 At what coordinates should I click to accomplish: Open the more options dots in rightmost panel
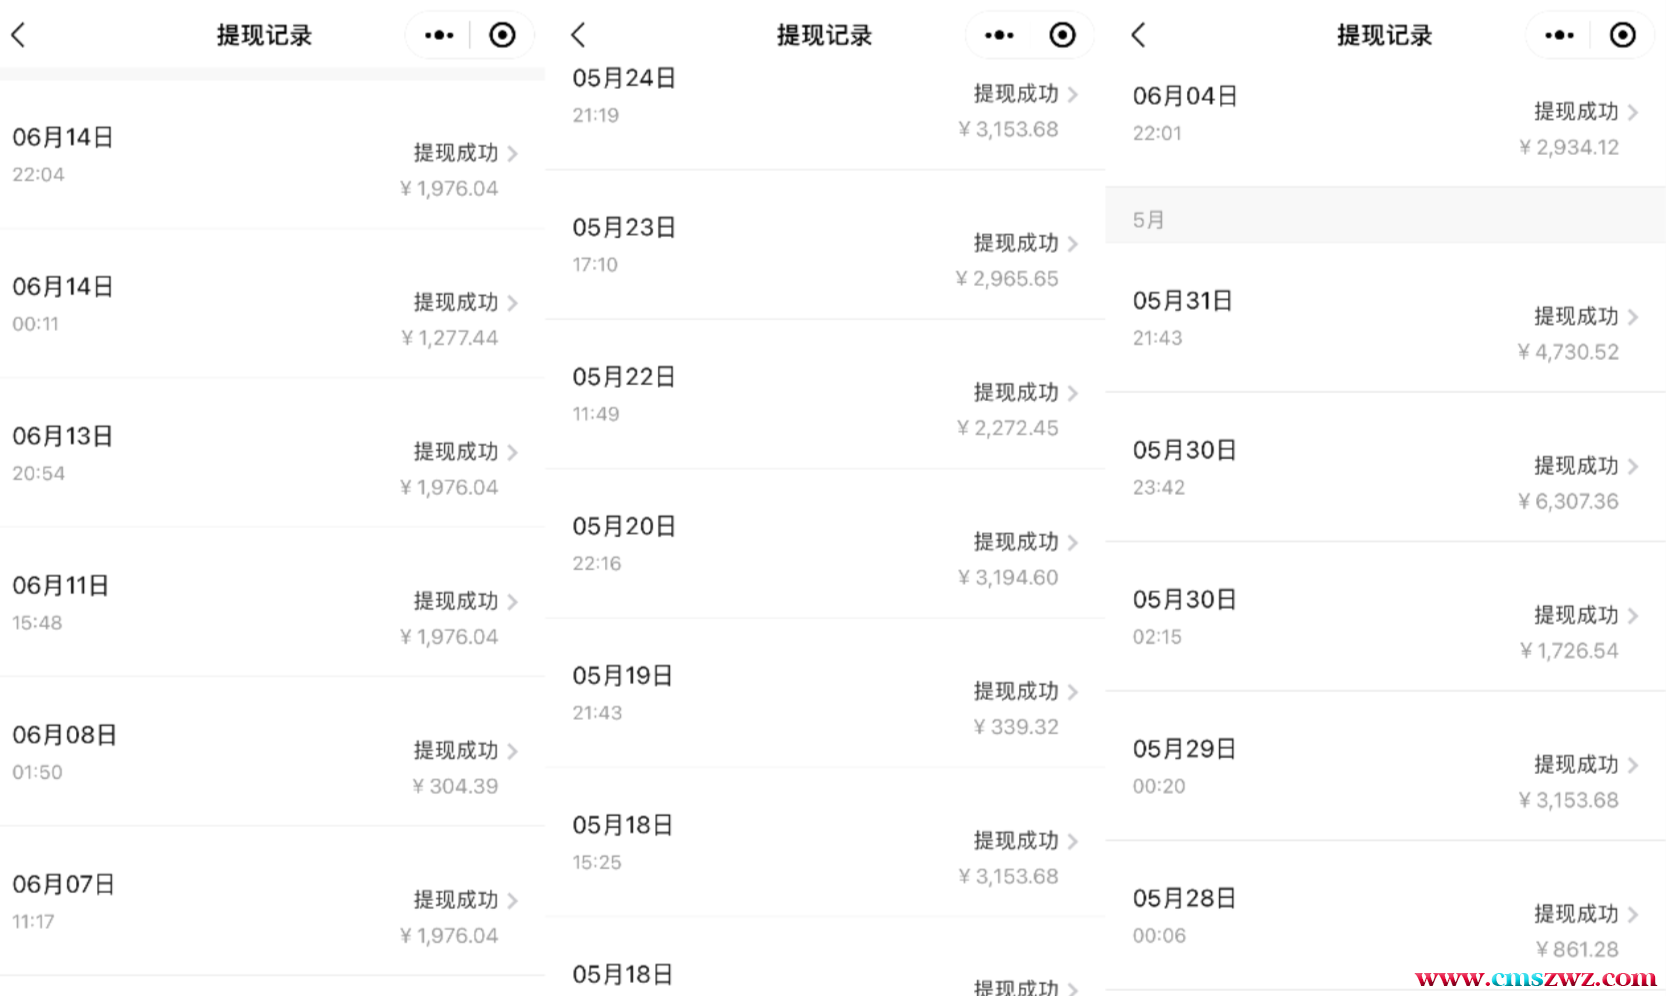[1559, 36]
